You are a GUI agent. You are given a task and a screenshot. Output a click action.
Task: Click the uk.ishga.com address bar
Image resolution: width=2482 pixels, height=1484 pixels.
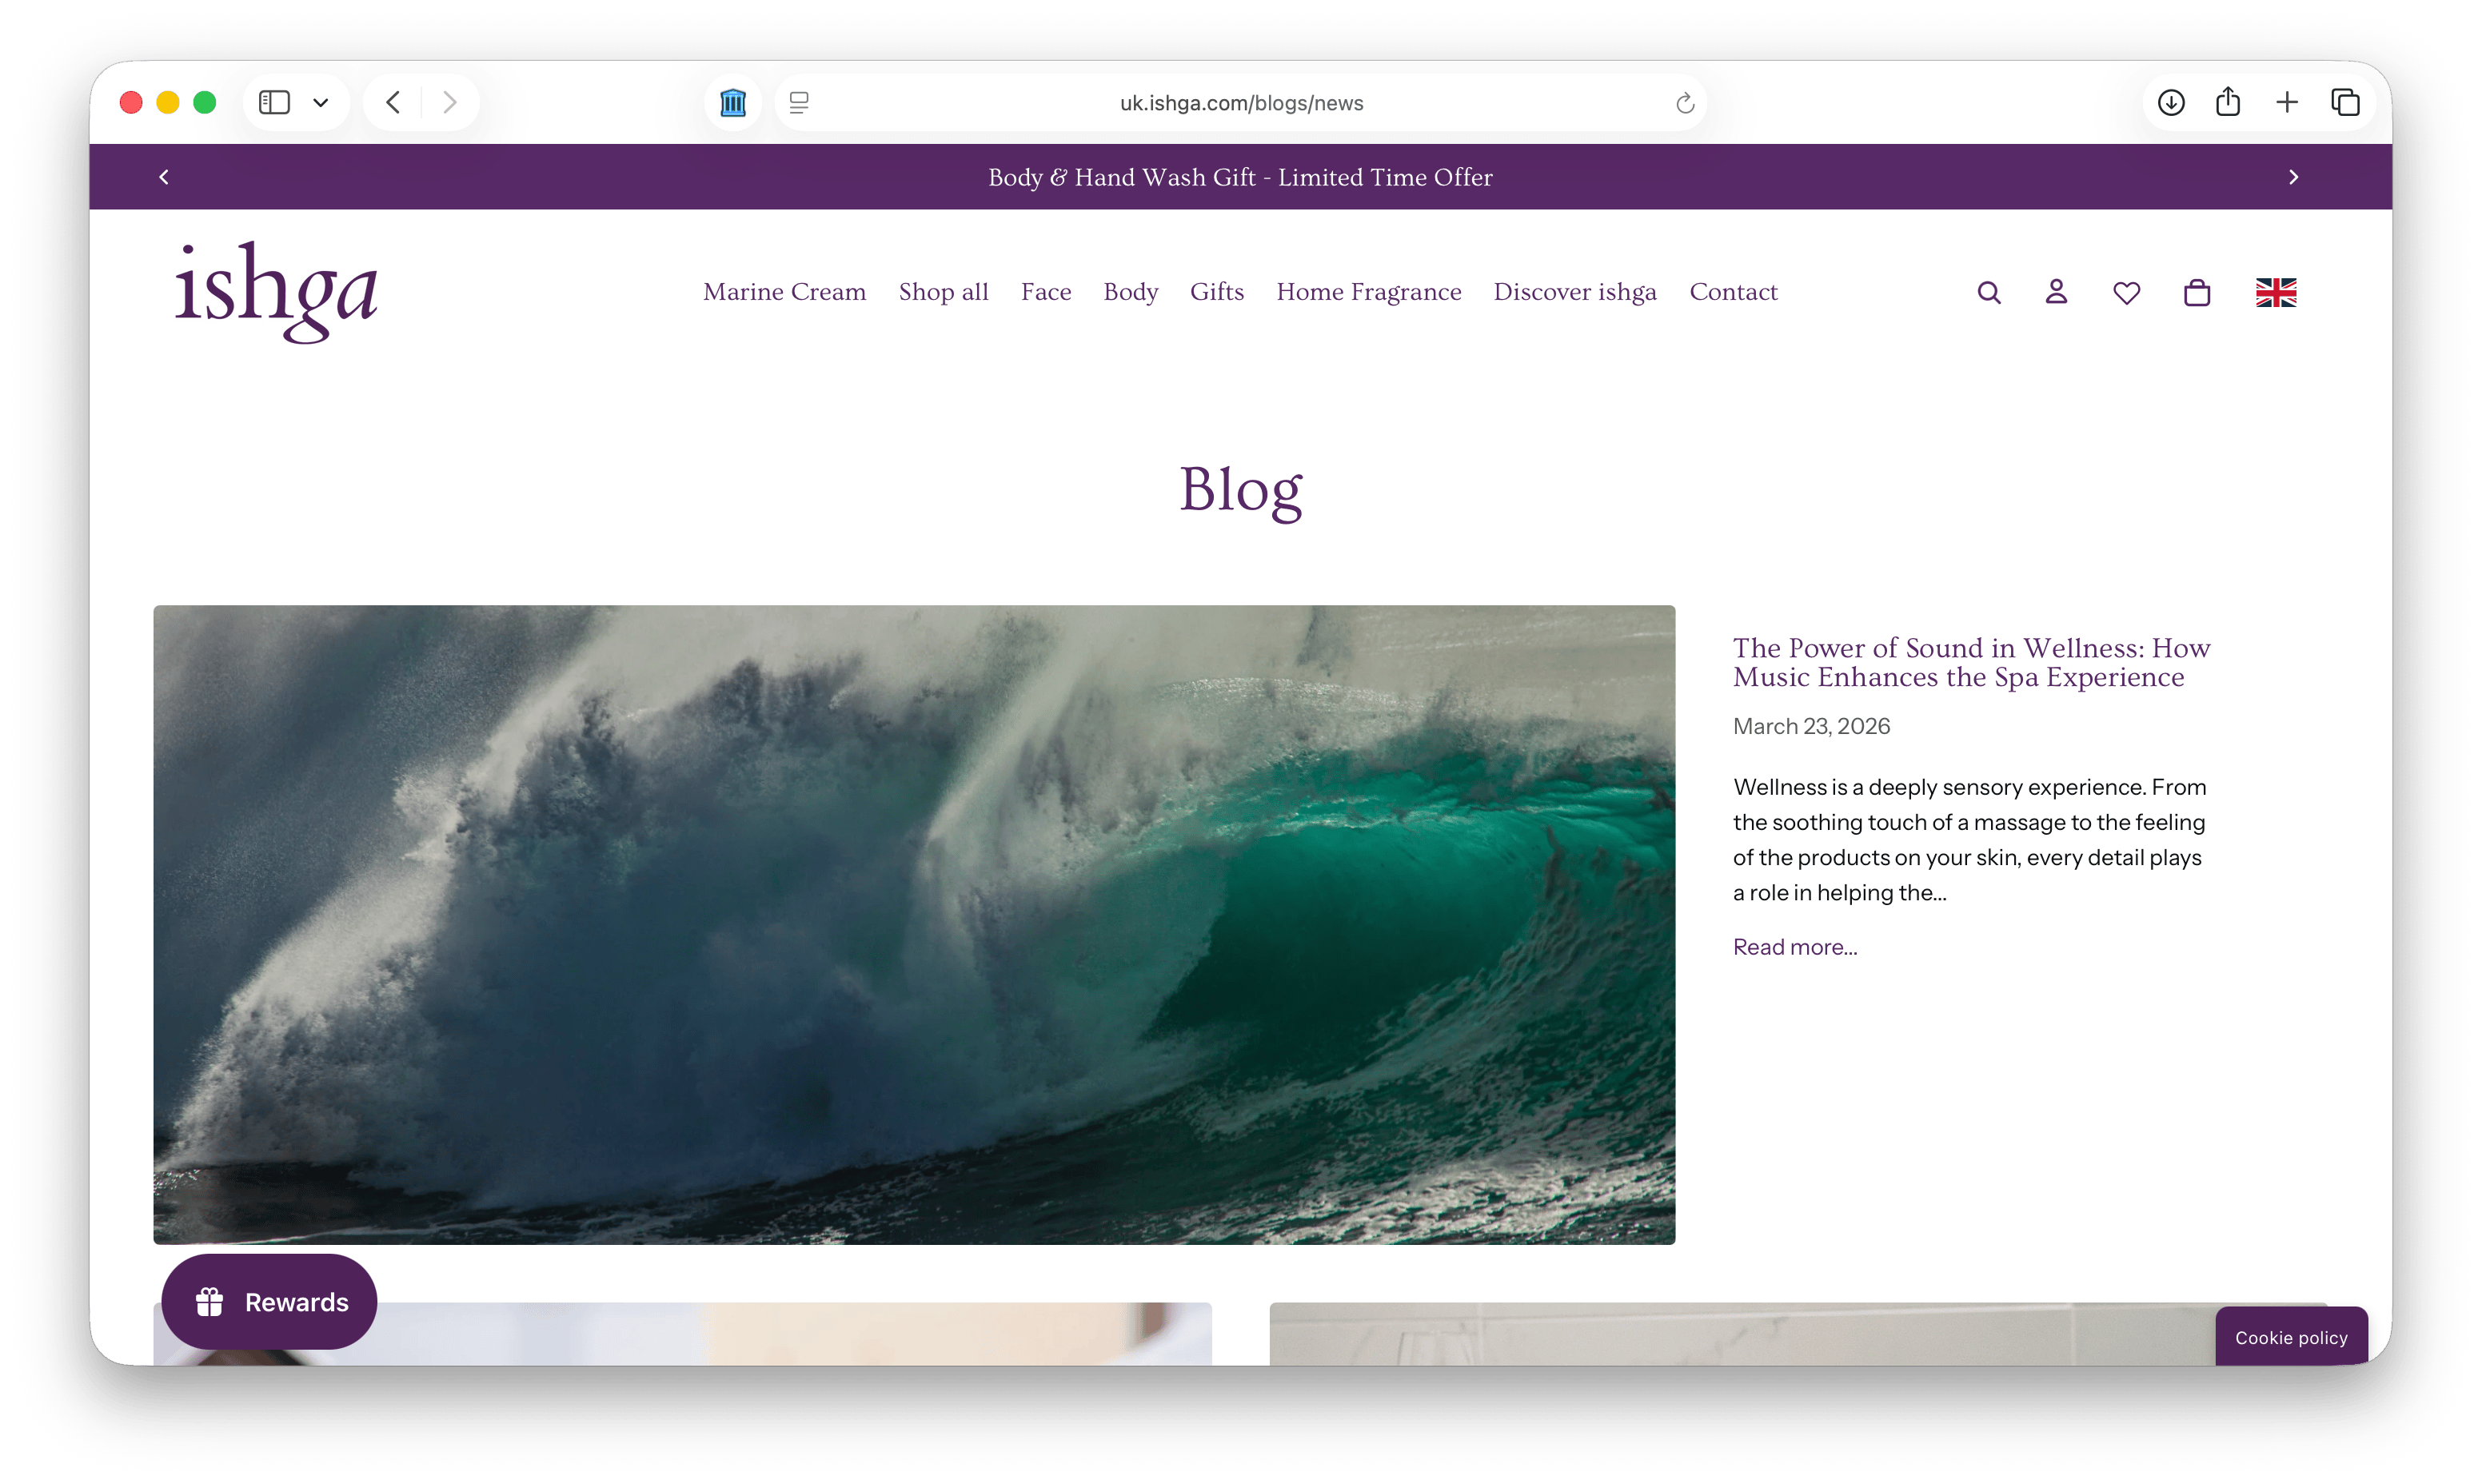point(1240,103)
